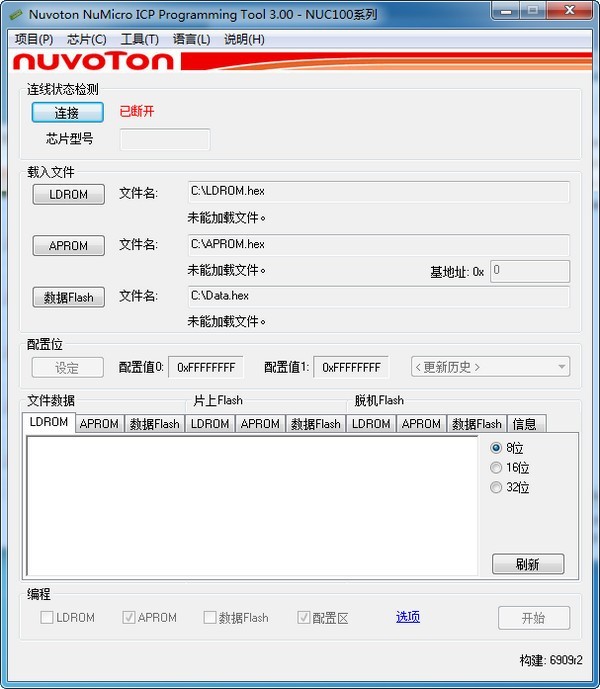Select the 文件数据 APROM tab

(x=99, y=424)
